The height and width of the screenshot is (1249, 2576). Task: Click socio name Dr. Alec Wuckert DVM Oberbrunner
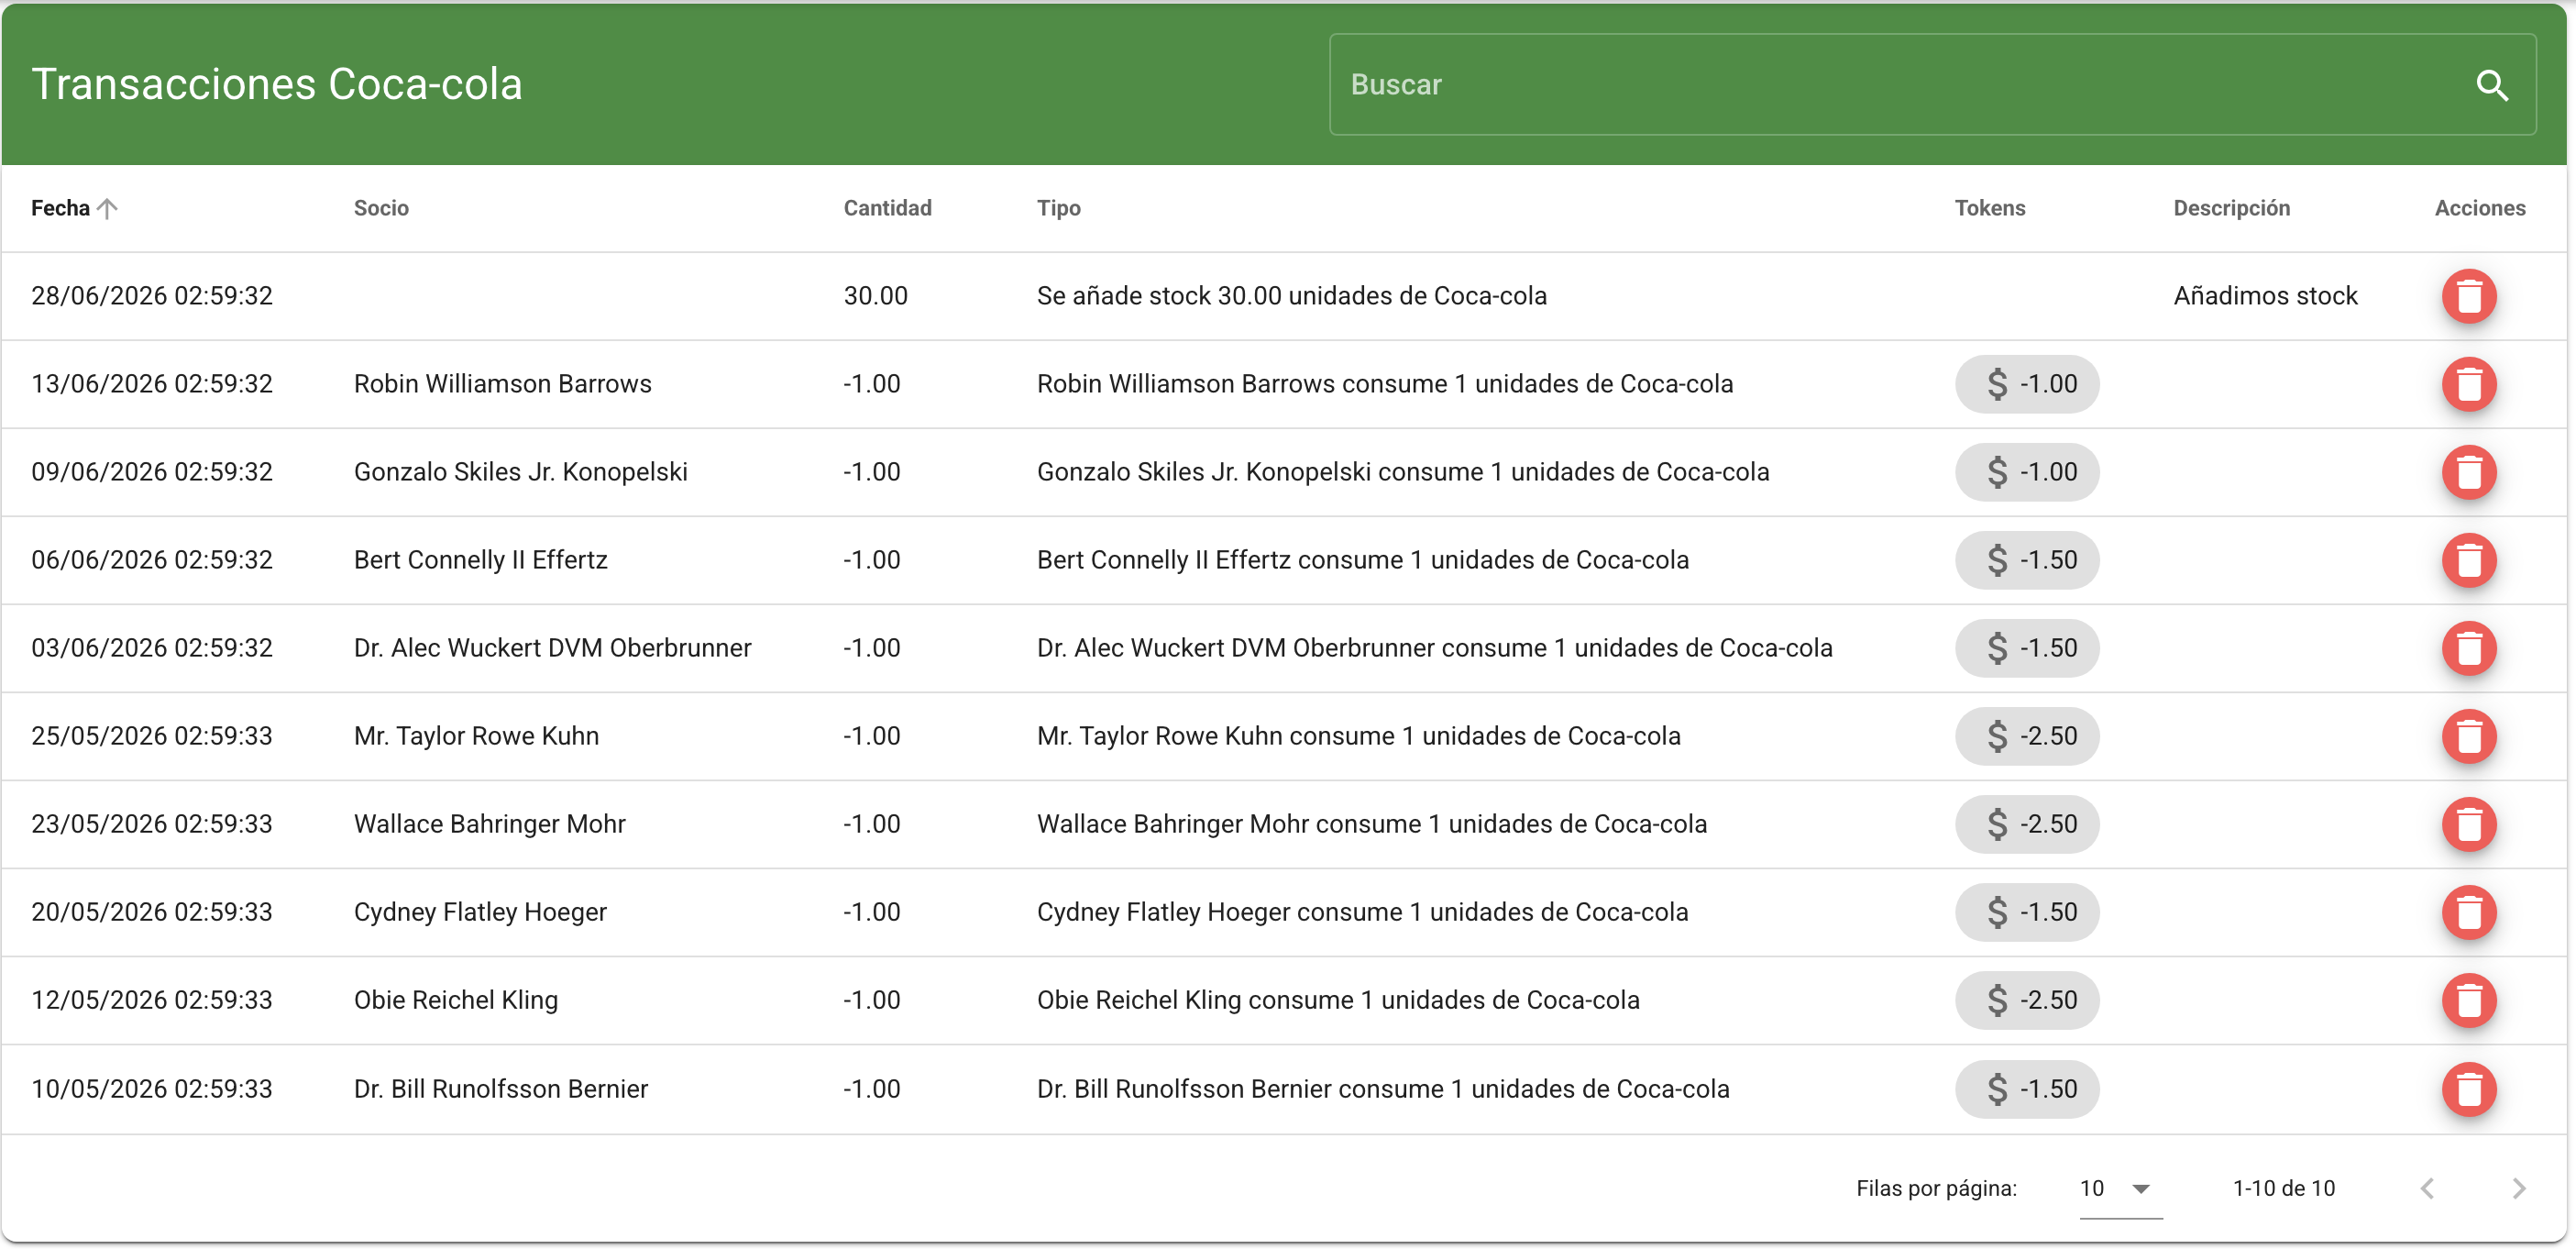click(x=552, y=648)
